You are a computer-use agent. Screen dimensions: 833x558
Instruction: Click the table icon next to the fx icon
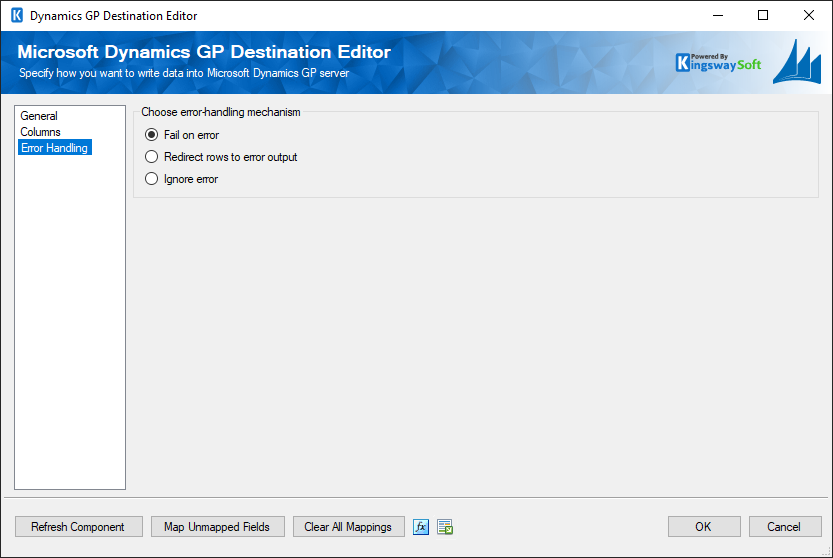[445, 527]
